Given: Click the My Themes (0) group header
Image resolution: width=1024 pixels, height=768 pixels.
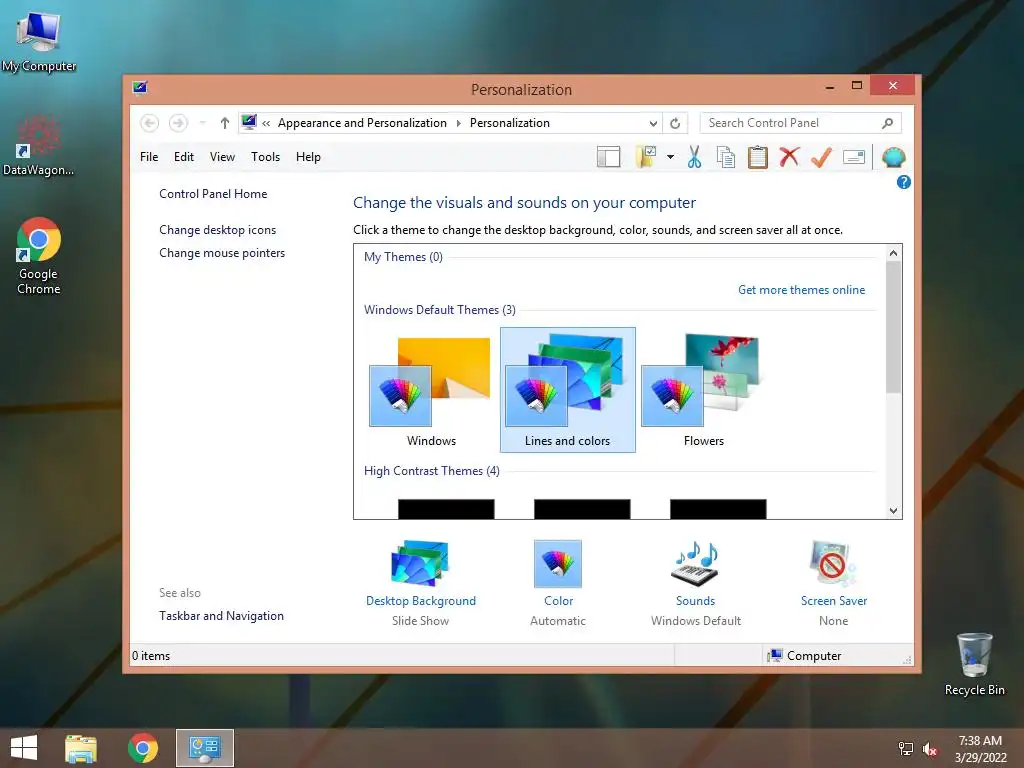Looking at the screenshot, I should [403, 257].
